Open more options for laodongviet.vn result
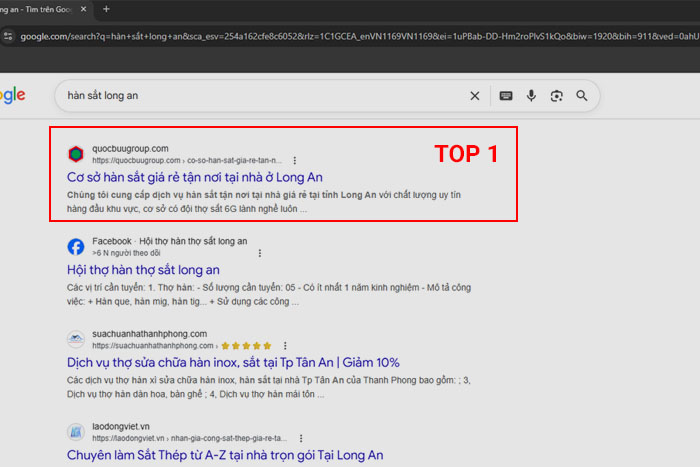700x467 pixels. 301,438
